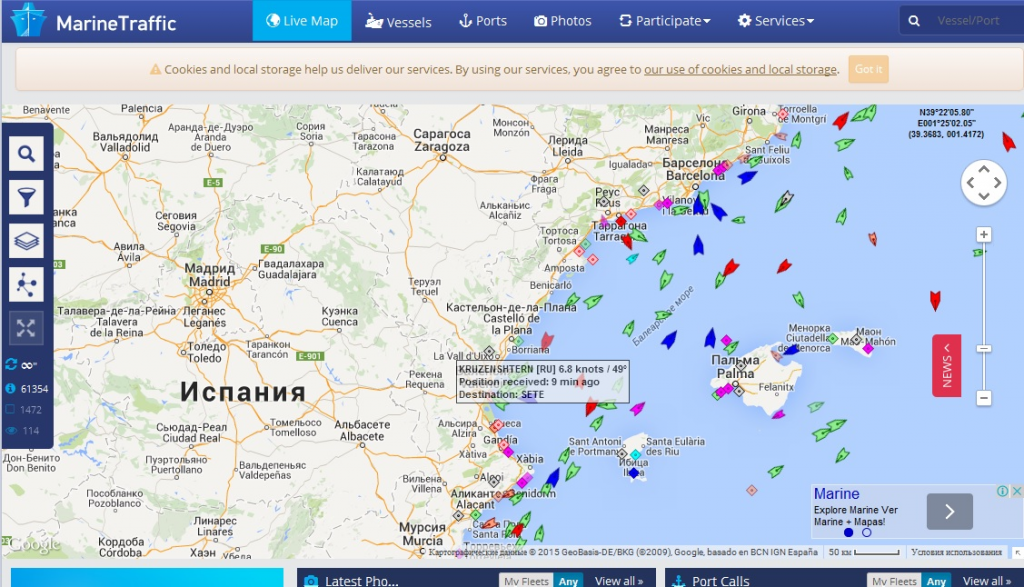Select the magenta marker at Maó-Mahón
1024x587 pixels.
(868, 349)
